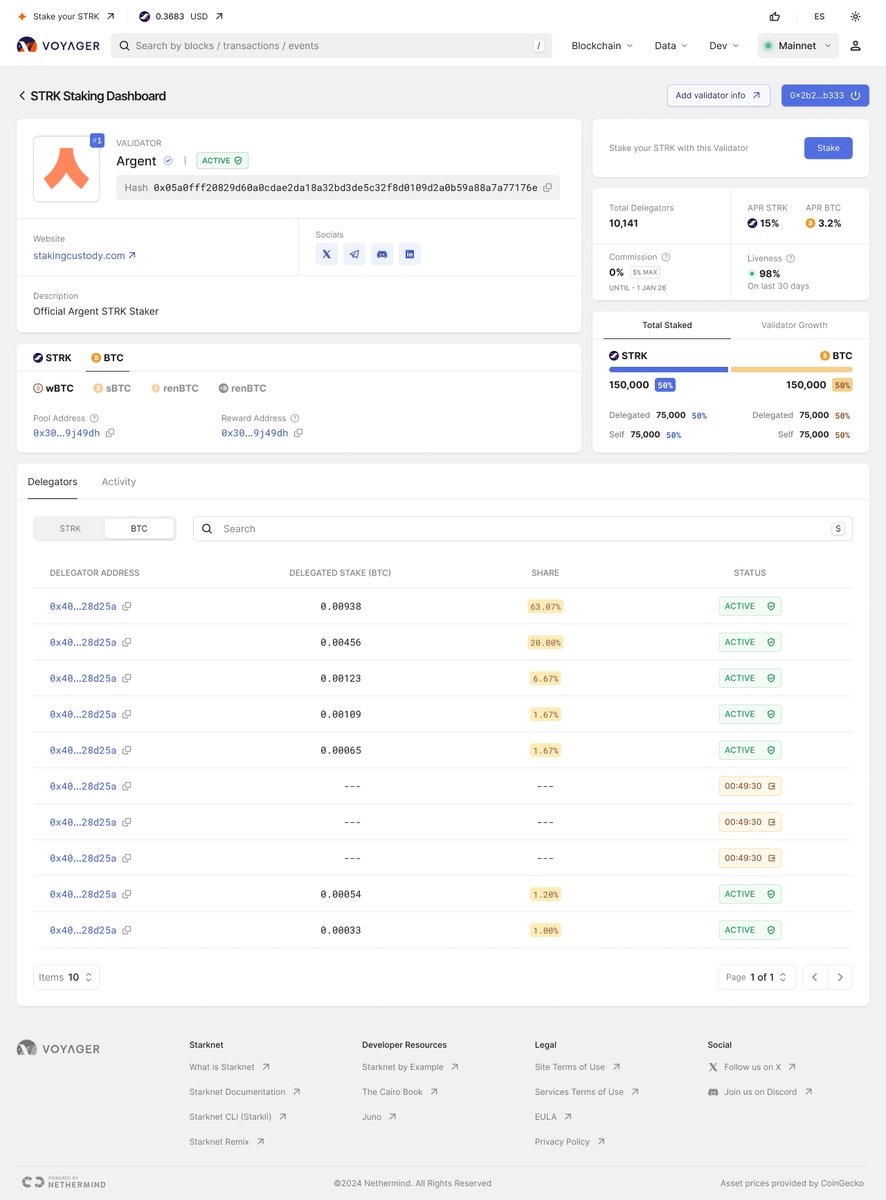886x1200 pixels.
Task: Open the Page 1 of 1 selector
Action: point(757,977)
